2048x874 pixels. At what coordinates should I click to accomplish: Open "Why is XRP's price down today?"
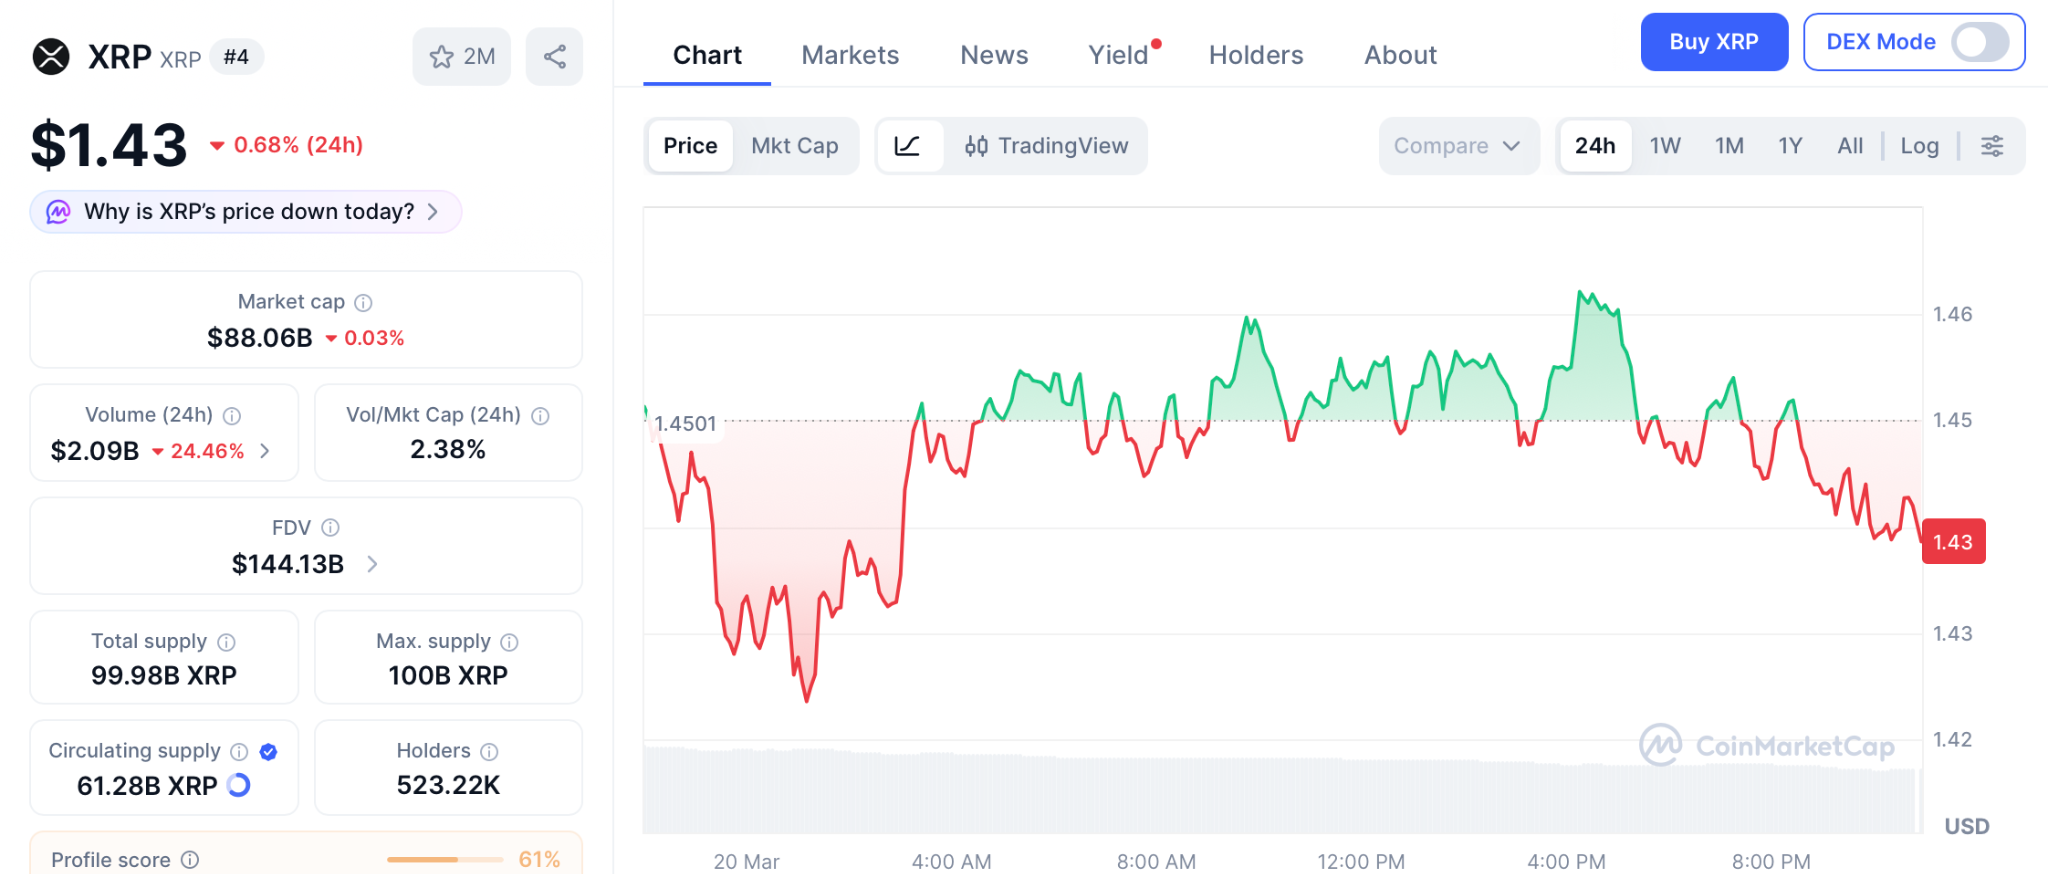click(x=247, y=212)
